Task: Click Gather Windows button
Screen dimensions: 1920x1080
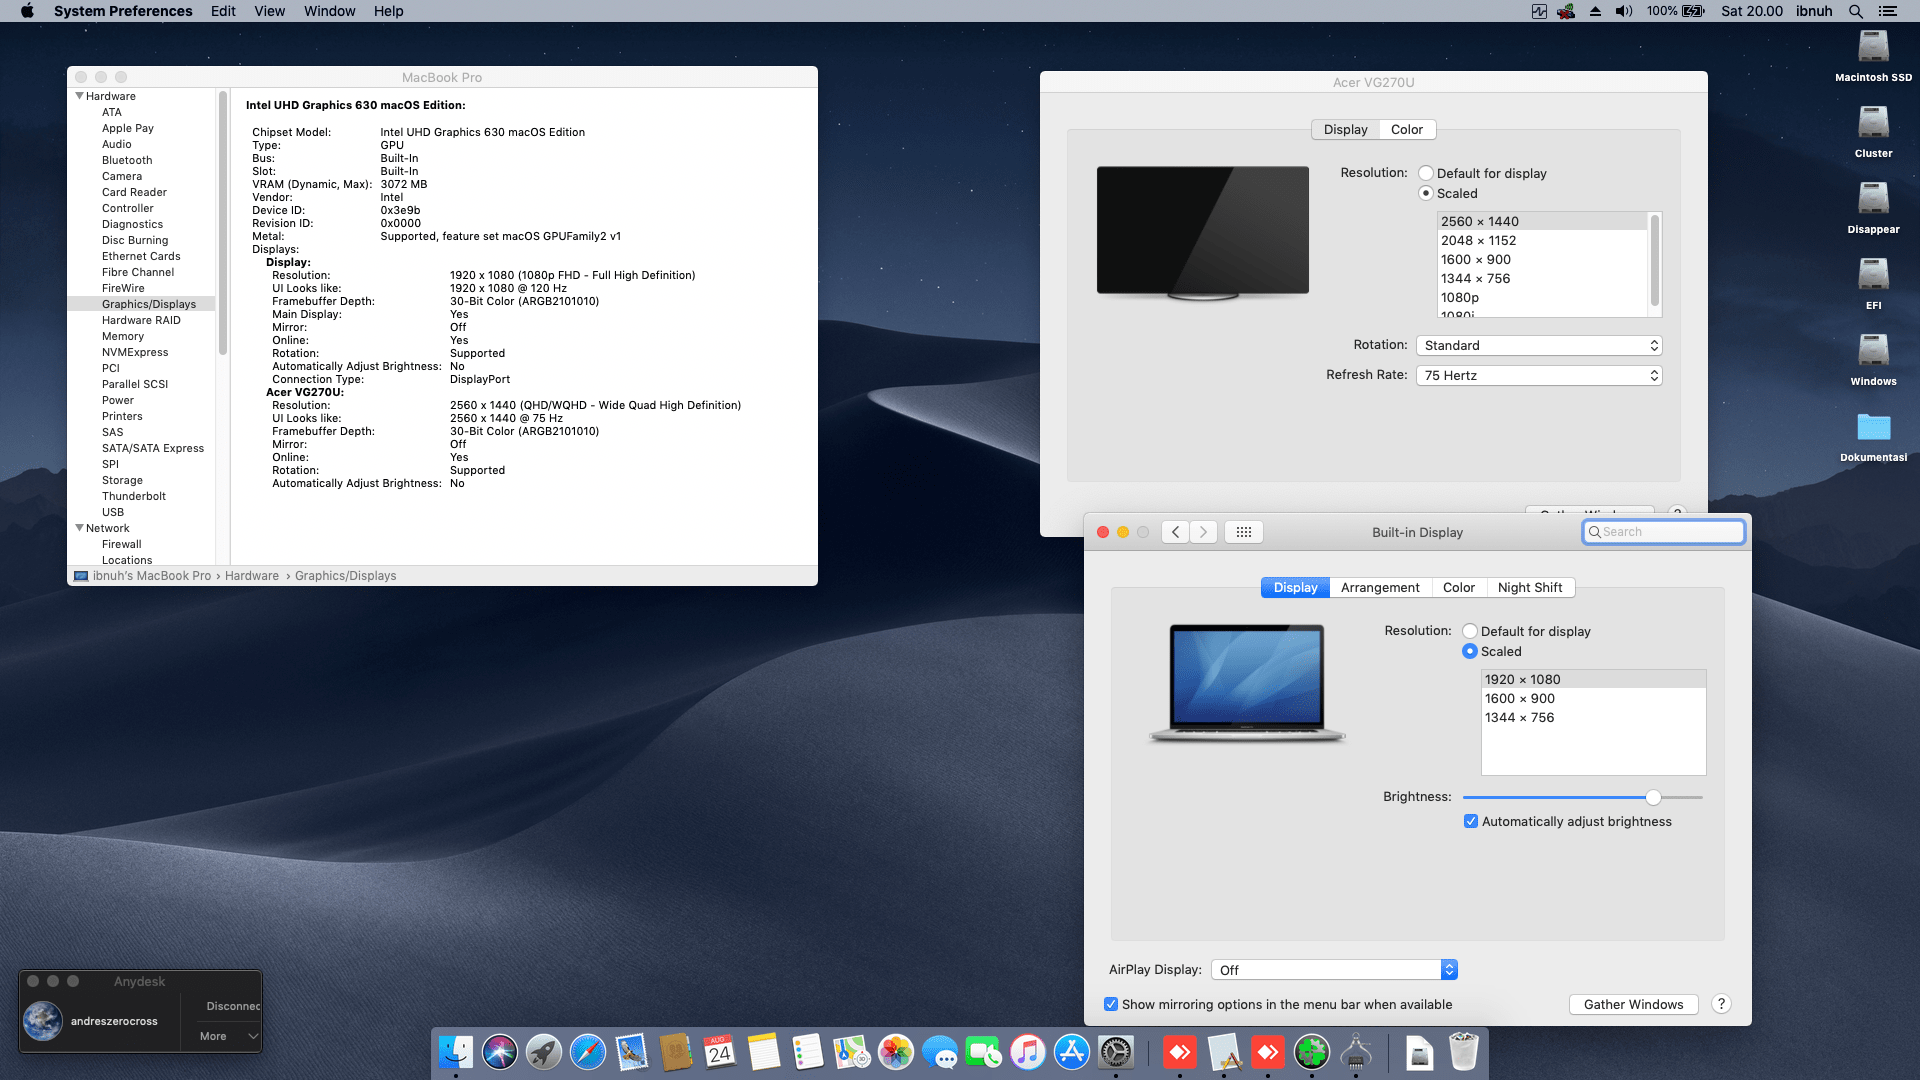Action: (1634, 1004)
